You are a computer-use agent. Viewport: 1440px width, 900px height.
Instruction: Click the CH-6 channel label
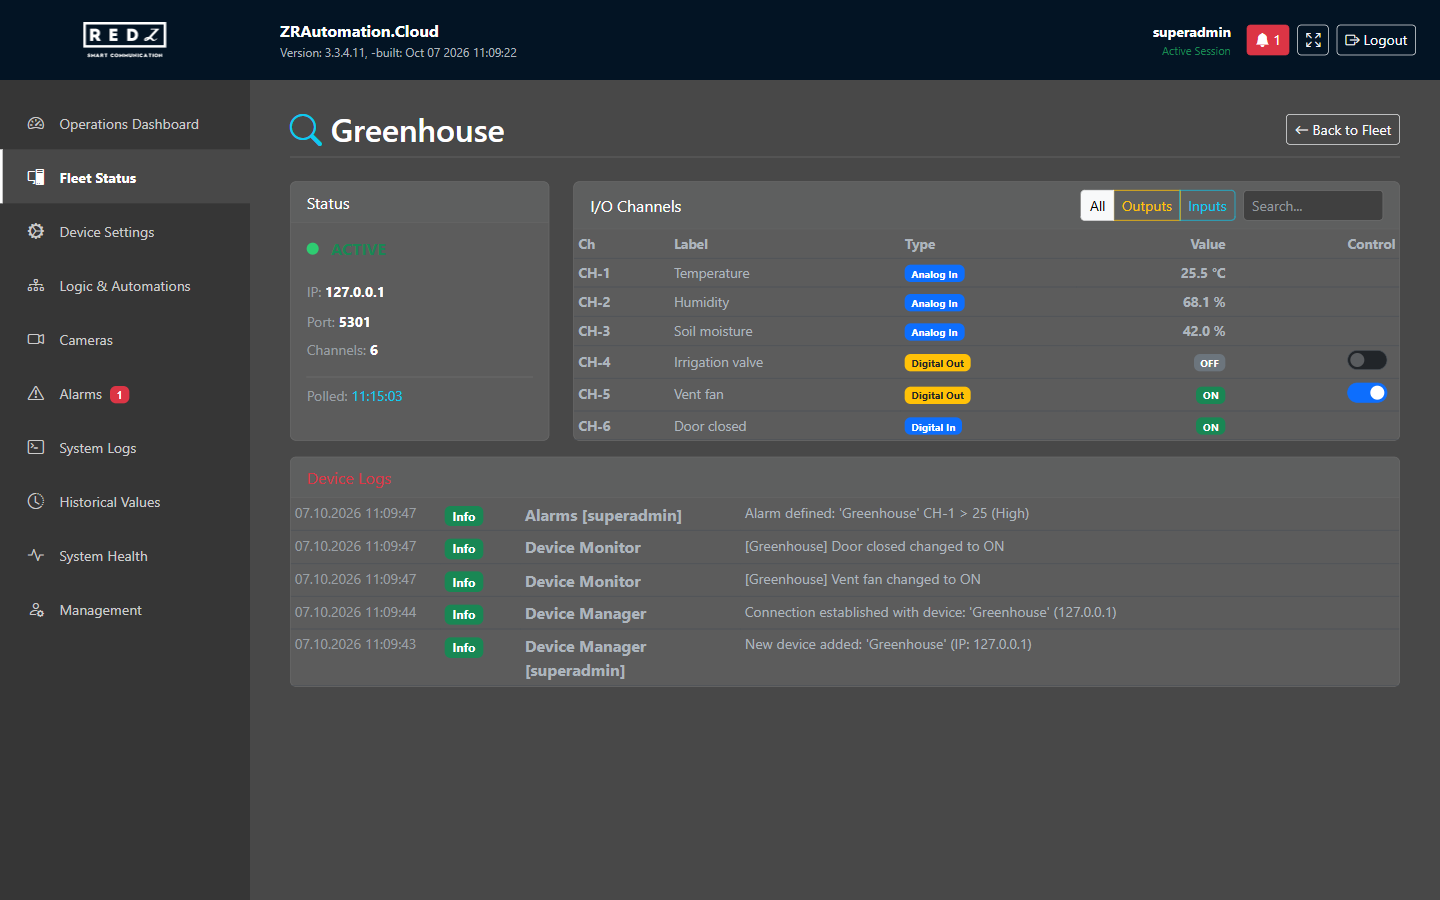[594, 426]
